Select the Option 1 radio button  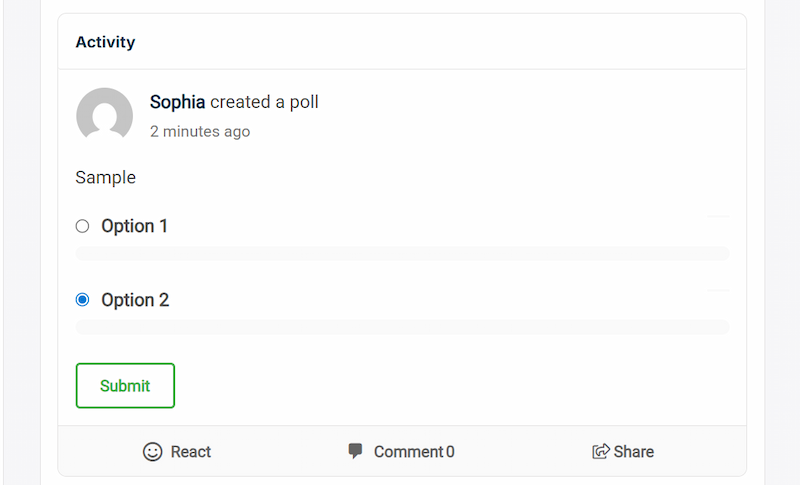(83, 226)
